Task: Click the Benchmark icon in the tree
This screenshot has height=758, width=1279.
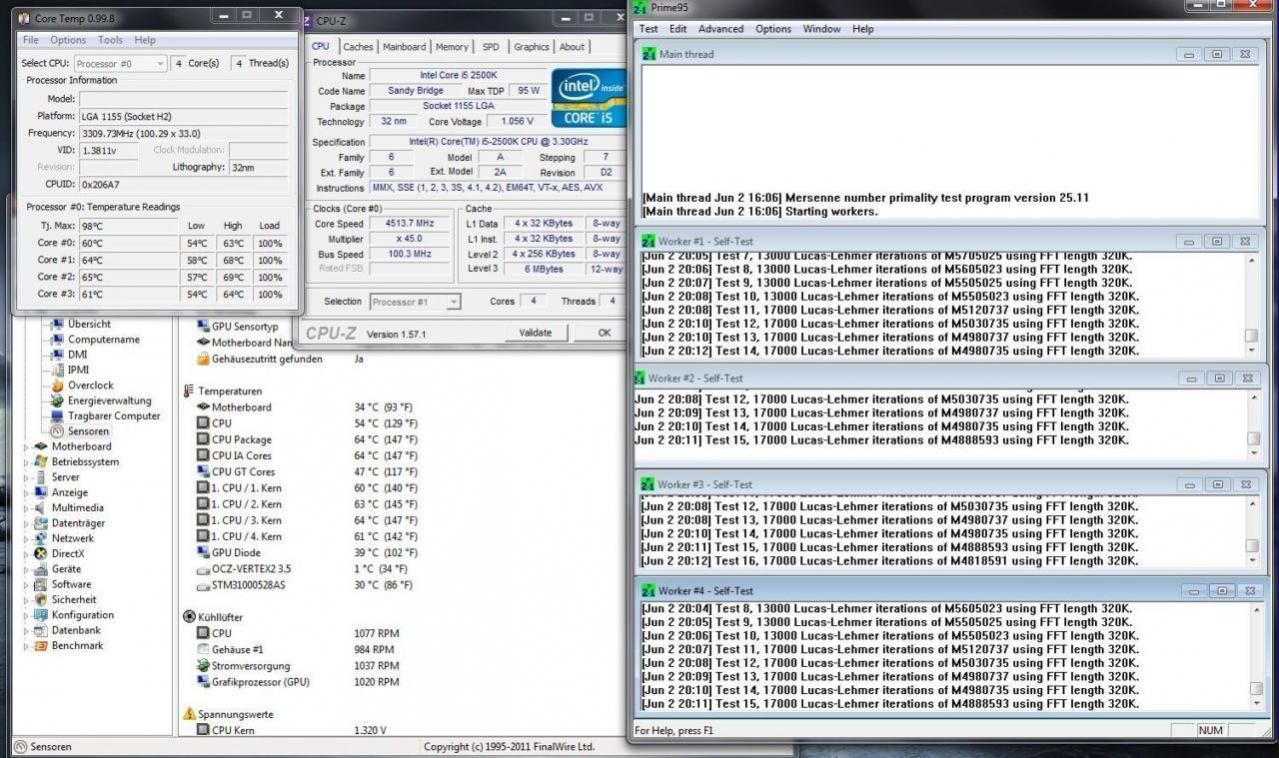Action: tap(41, 646)
